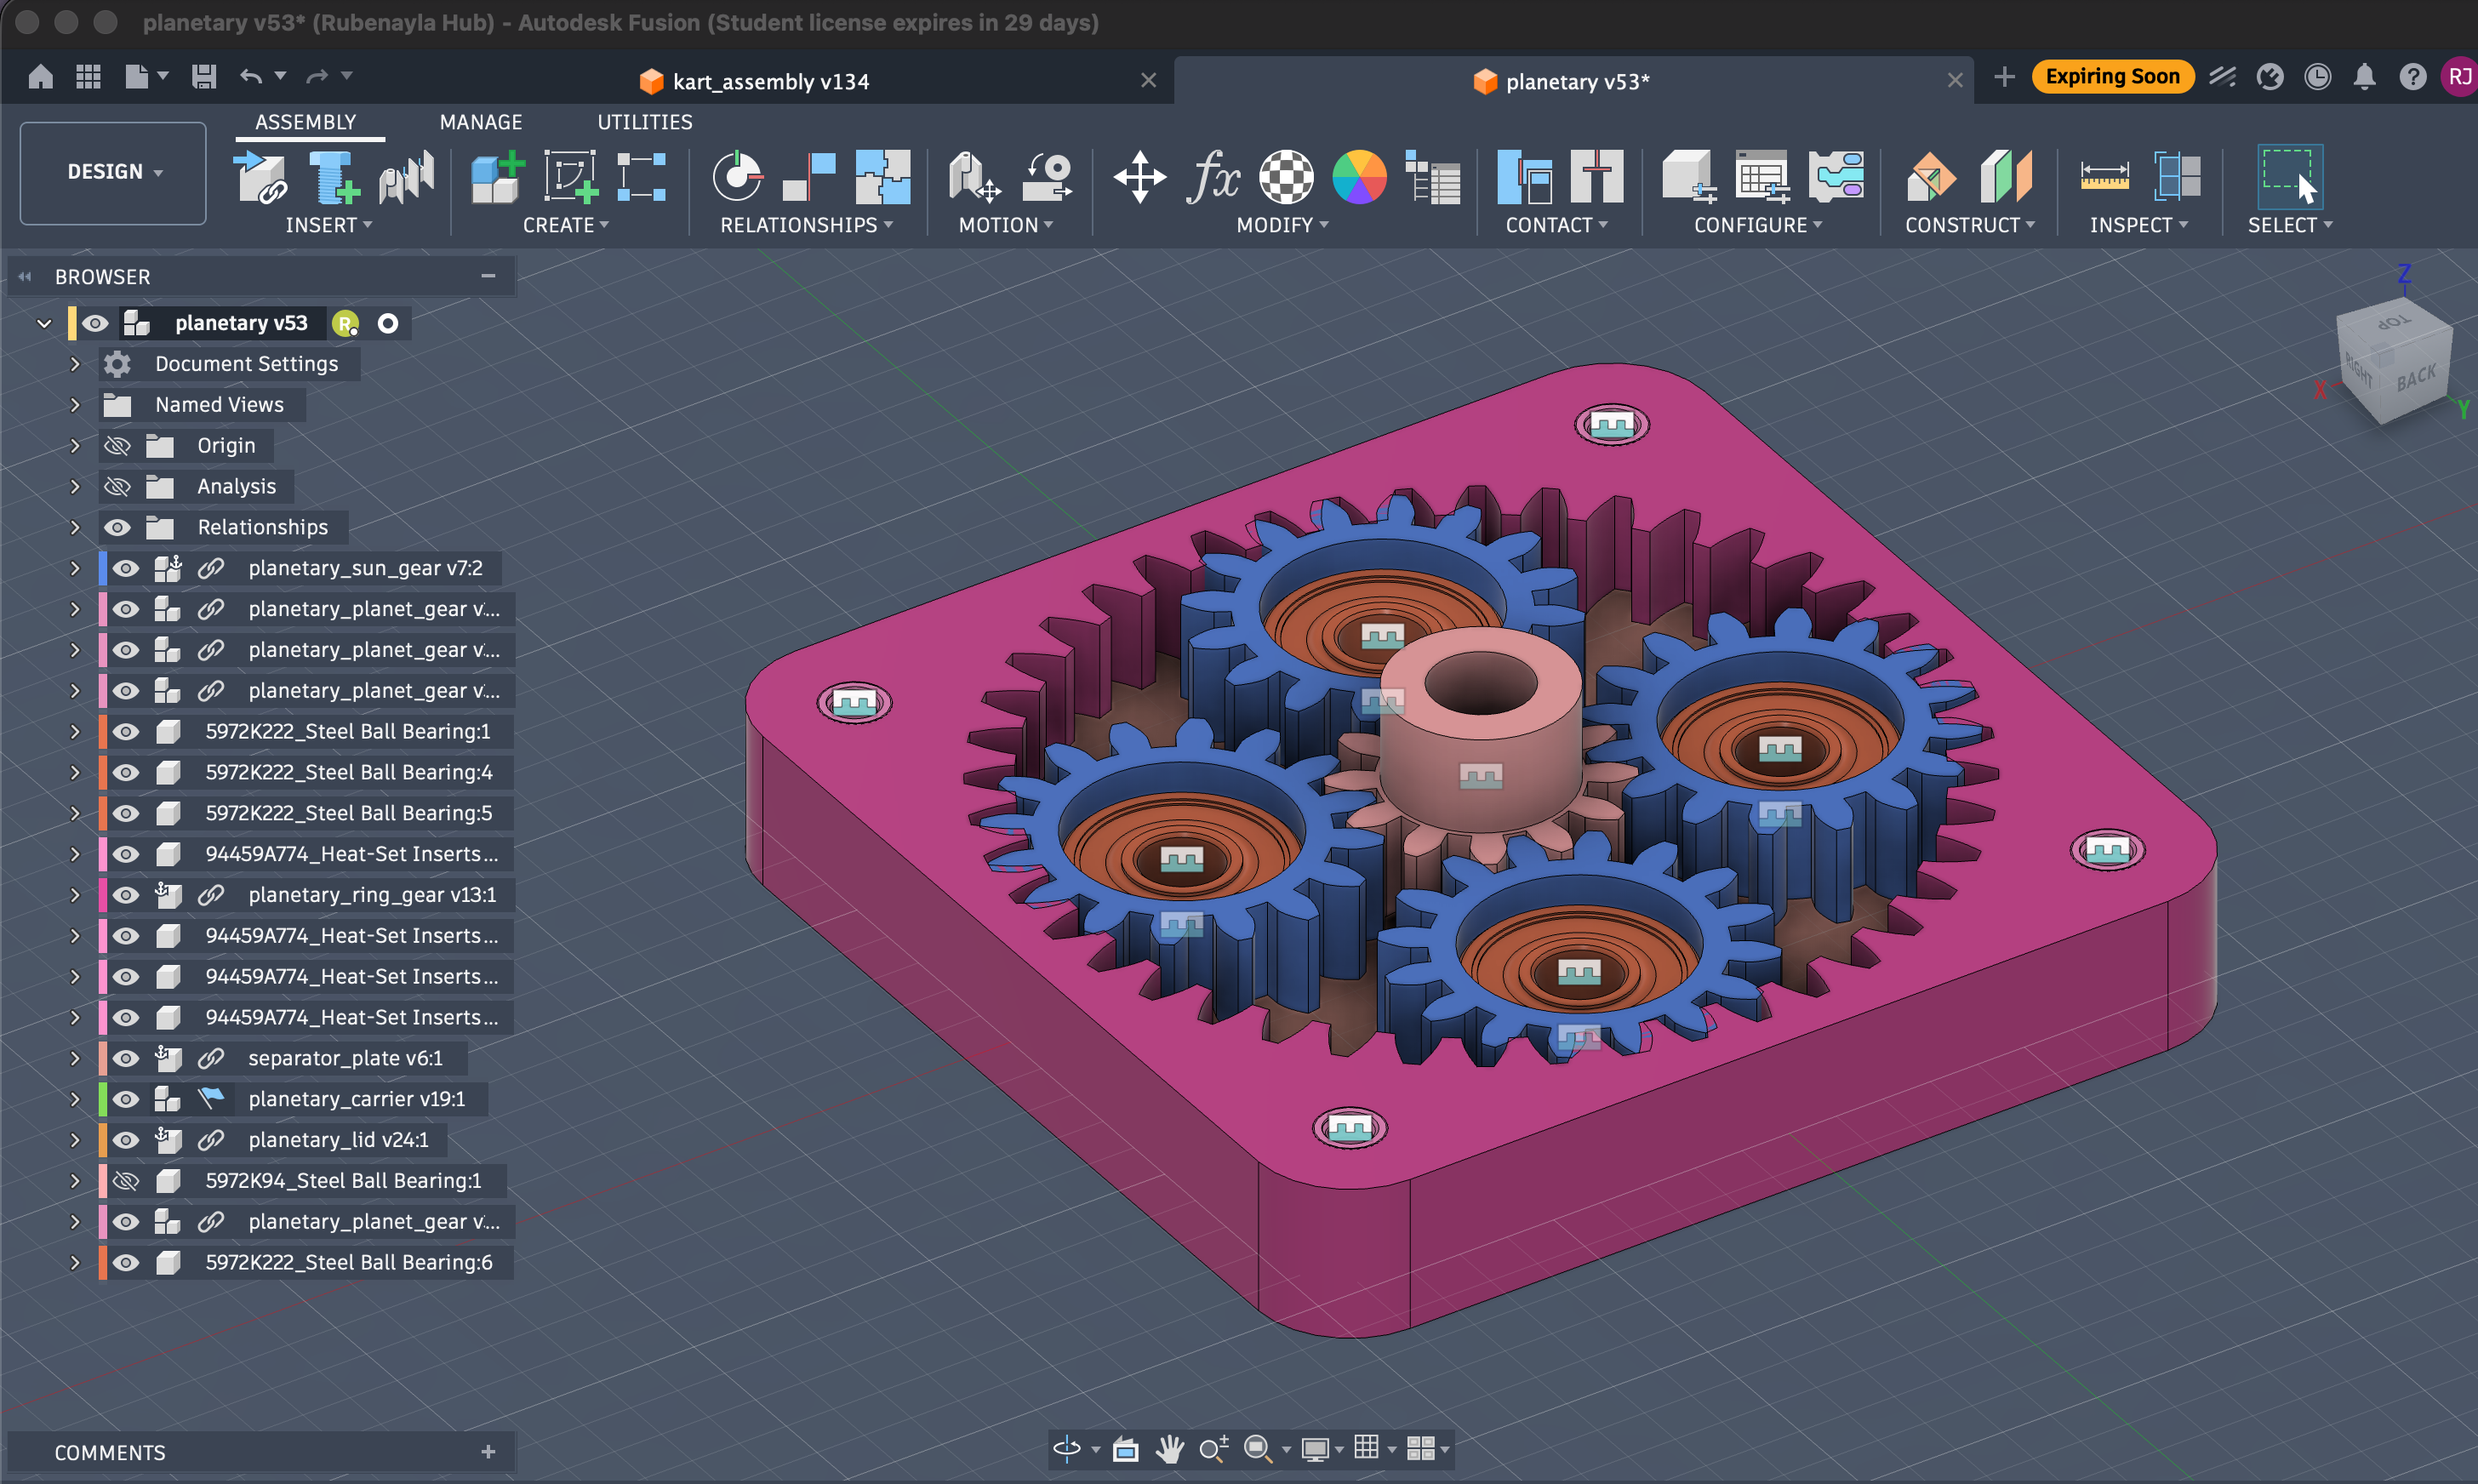Select the Offset Plane tool in Construct
Screen dimensions: 2478x1484
point(1932,177)
